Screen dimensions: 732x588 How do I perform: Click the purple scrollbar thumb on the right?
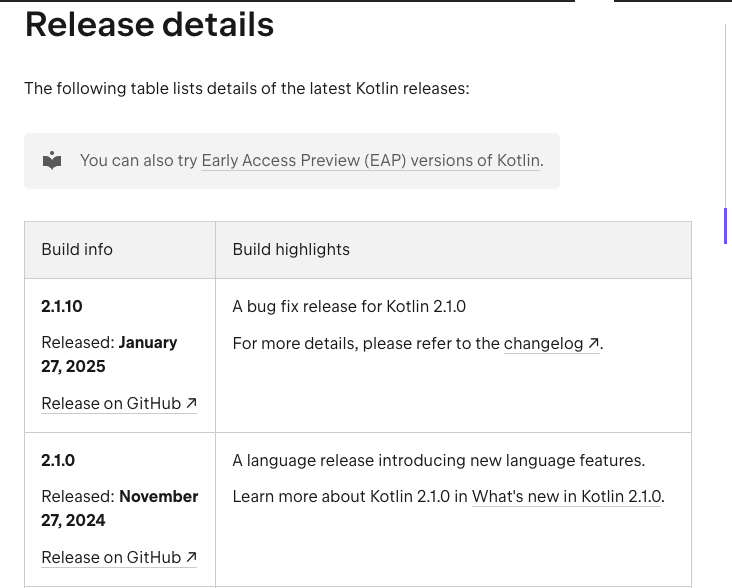pyautogui.click(x=725, y=225)
